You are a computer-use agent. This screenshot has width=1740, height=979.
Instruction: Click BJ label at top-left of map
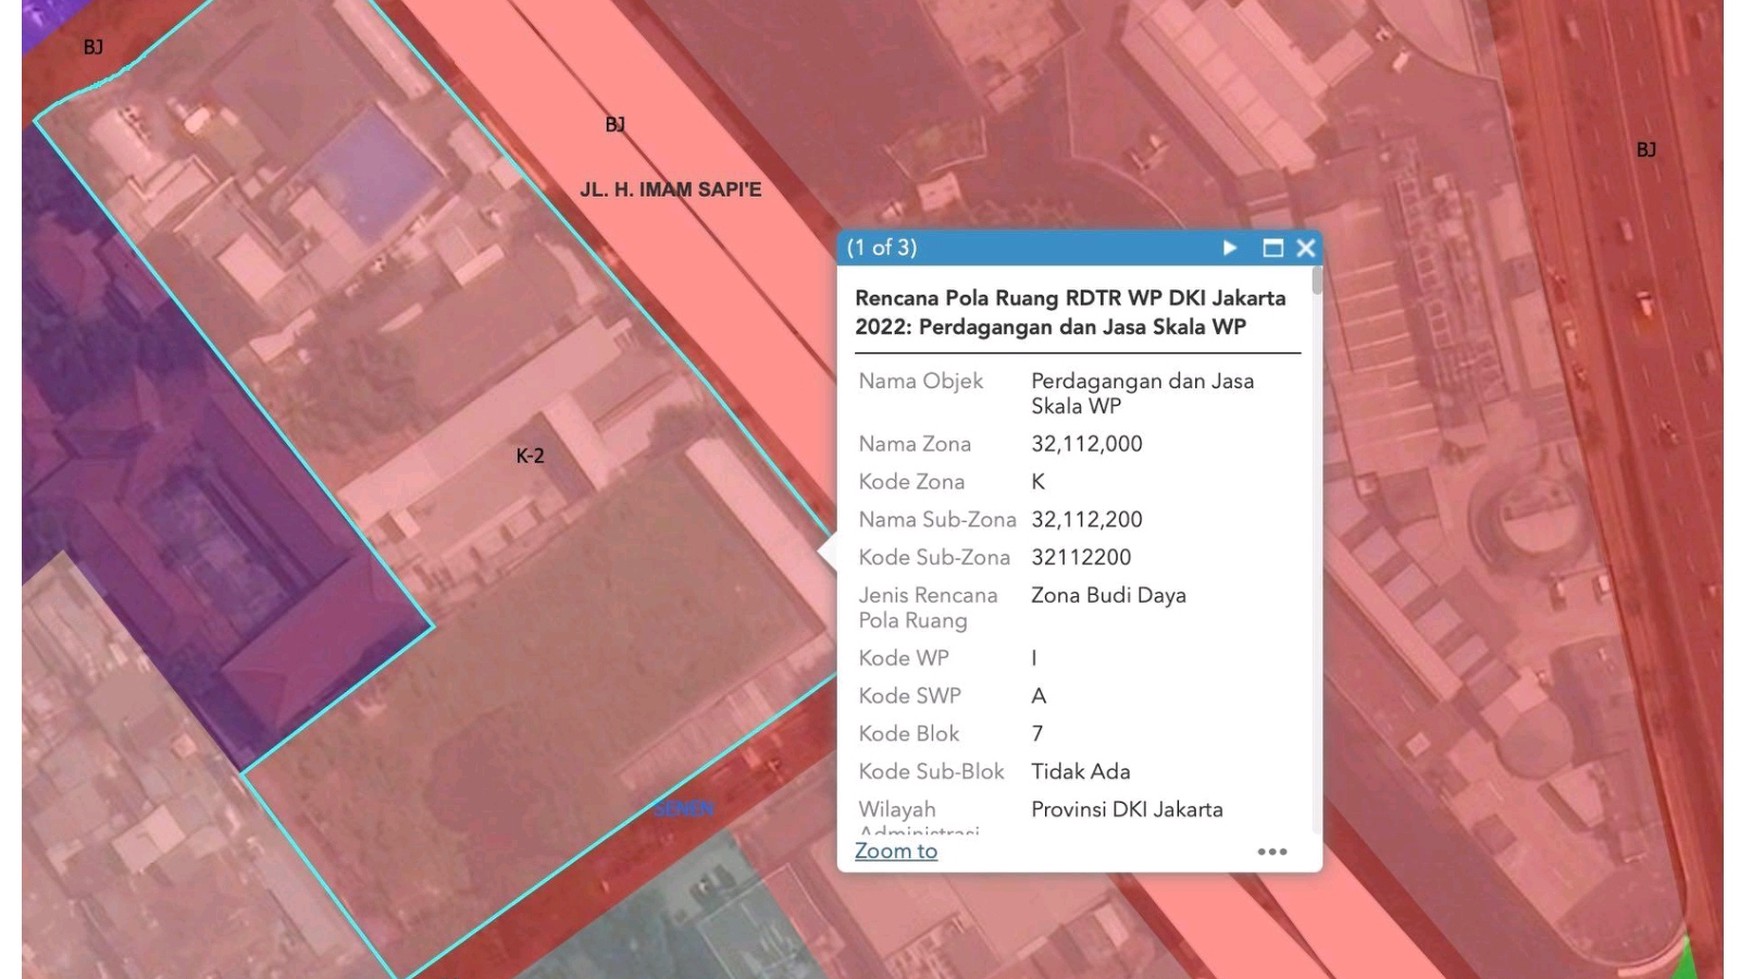[x=93, y=47]
